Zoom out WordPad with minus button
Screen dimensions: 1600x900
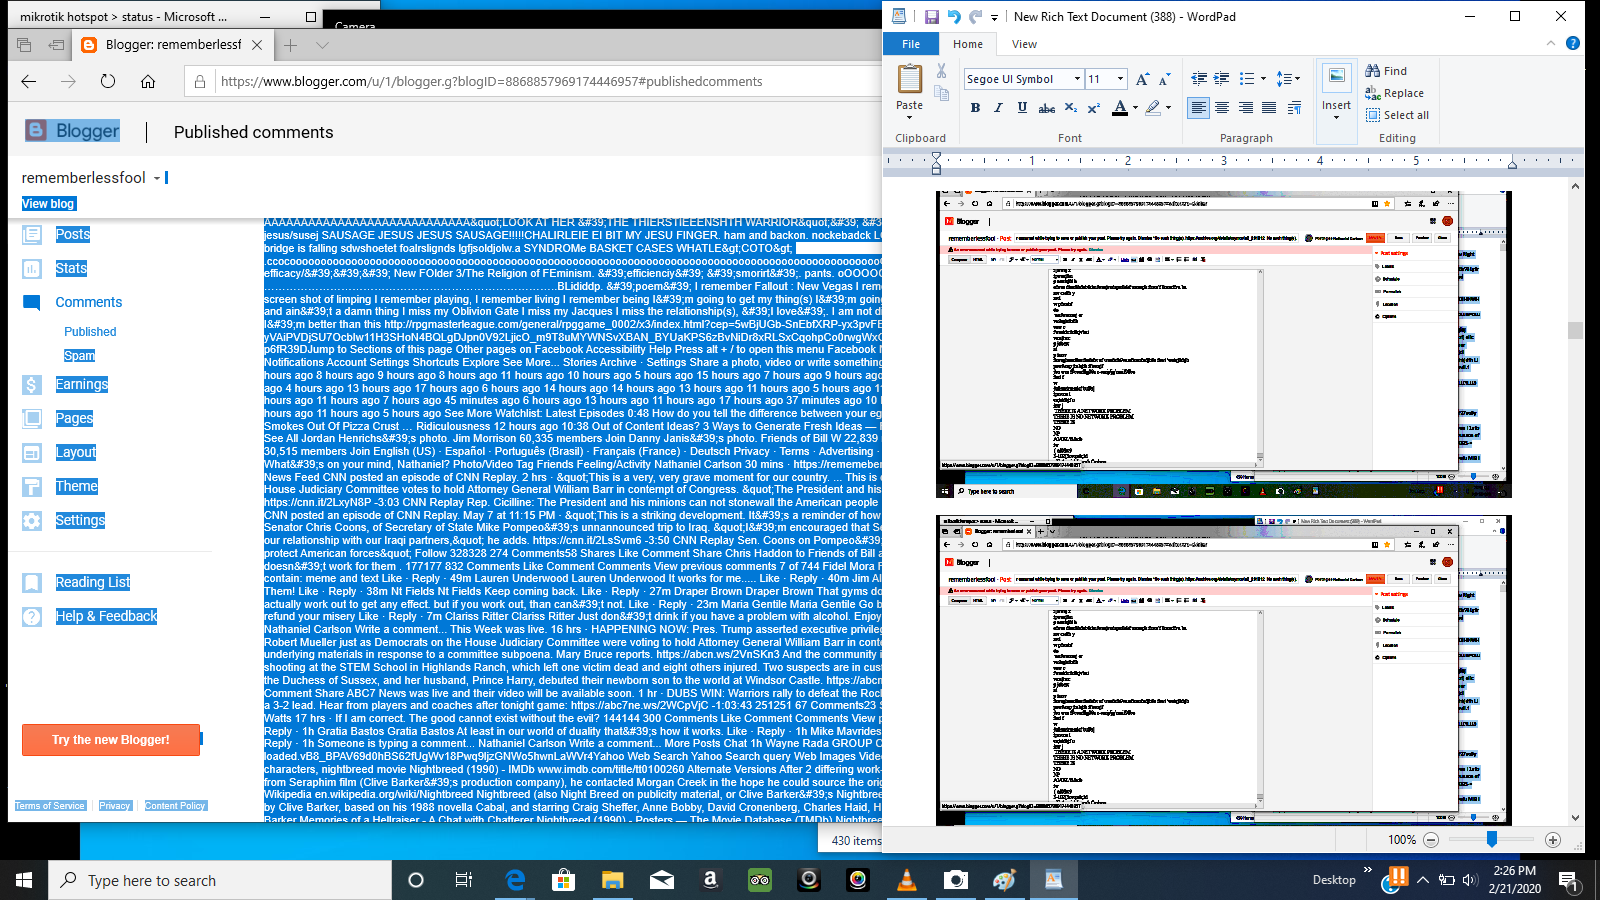[1431, 840]
